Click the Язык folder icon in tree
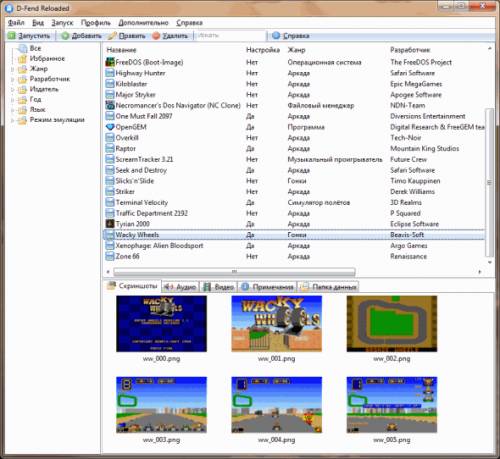The image size is (500, 459). pyautogui.click(x=22, y=110)
